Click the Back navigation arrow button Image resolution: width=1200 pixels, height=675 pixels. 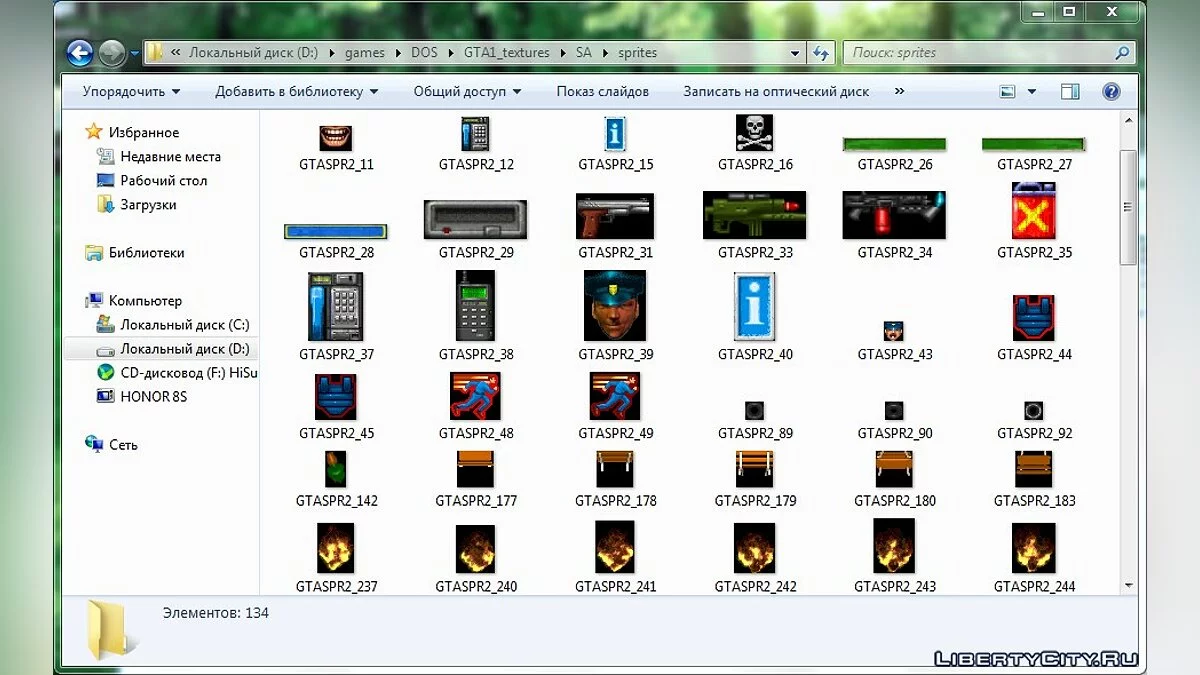tap(80, 53)
